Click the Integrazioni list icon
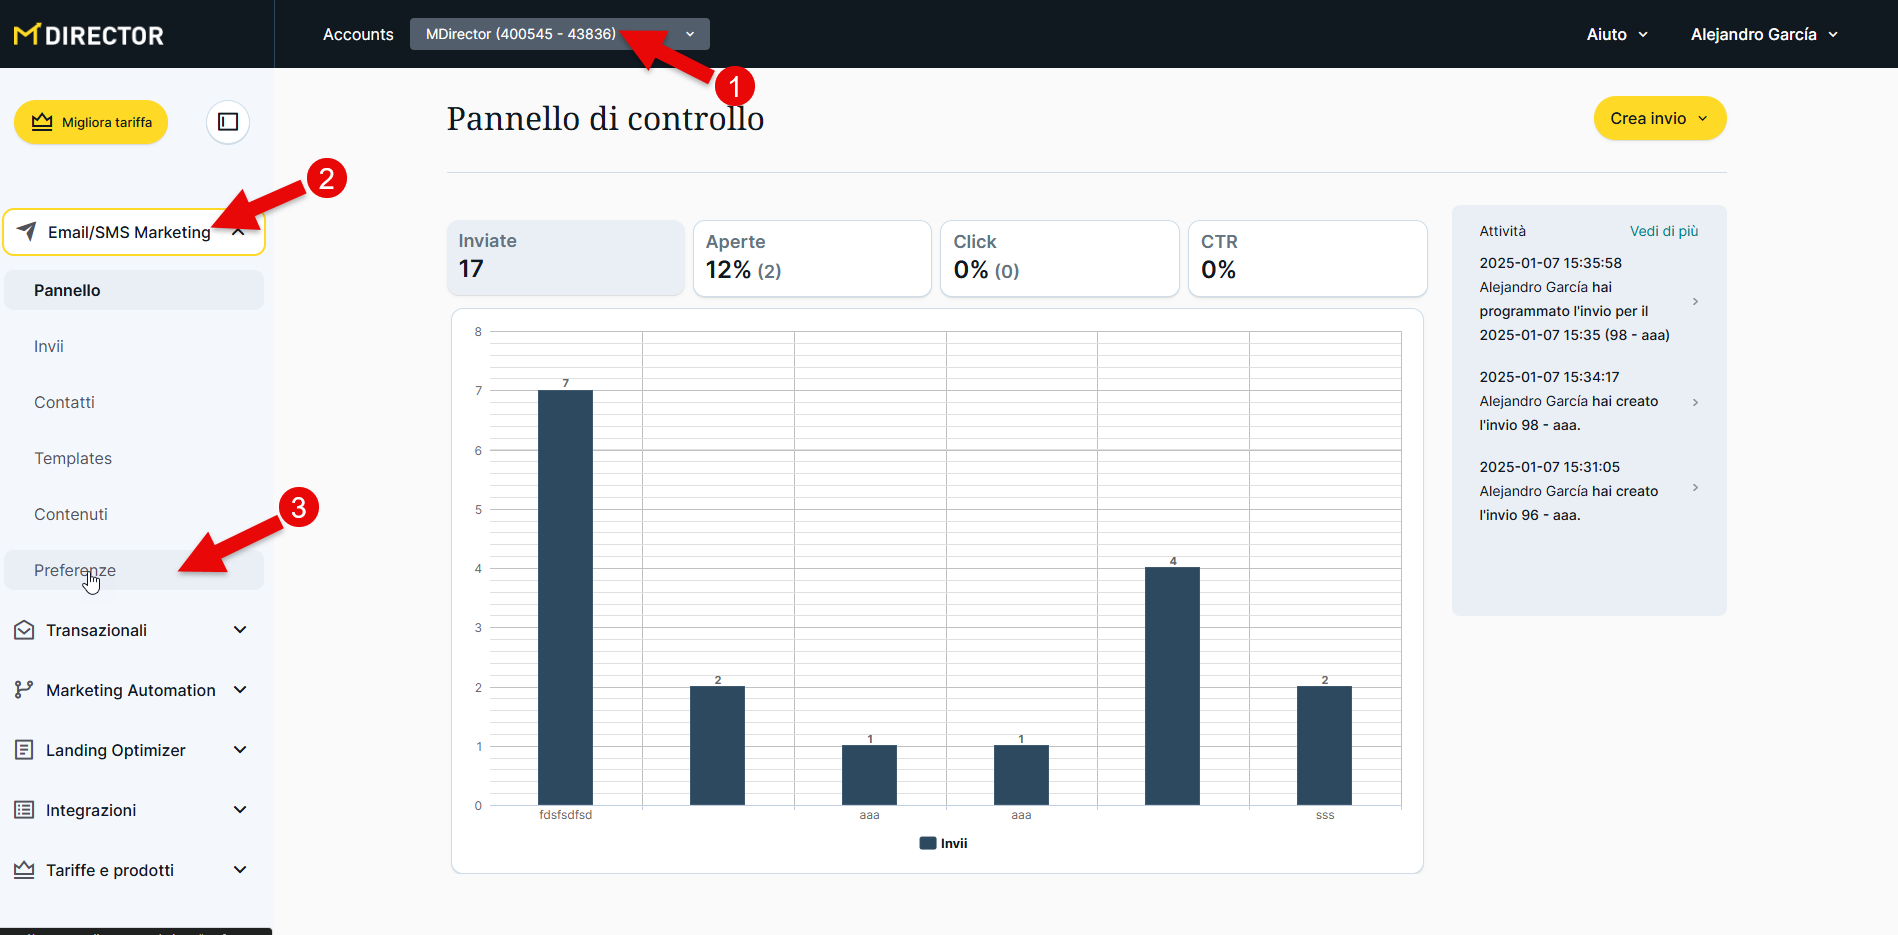 (x=24, y=810)
